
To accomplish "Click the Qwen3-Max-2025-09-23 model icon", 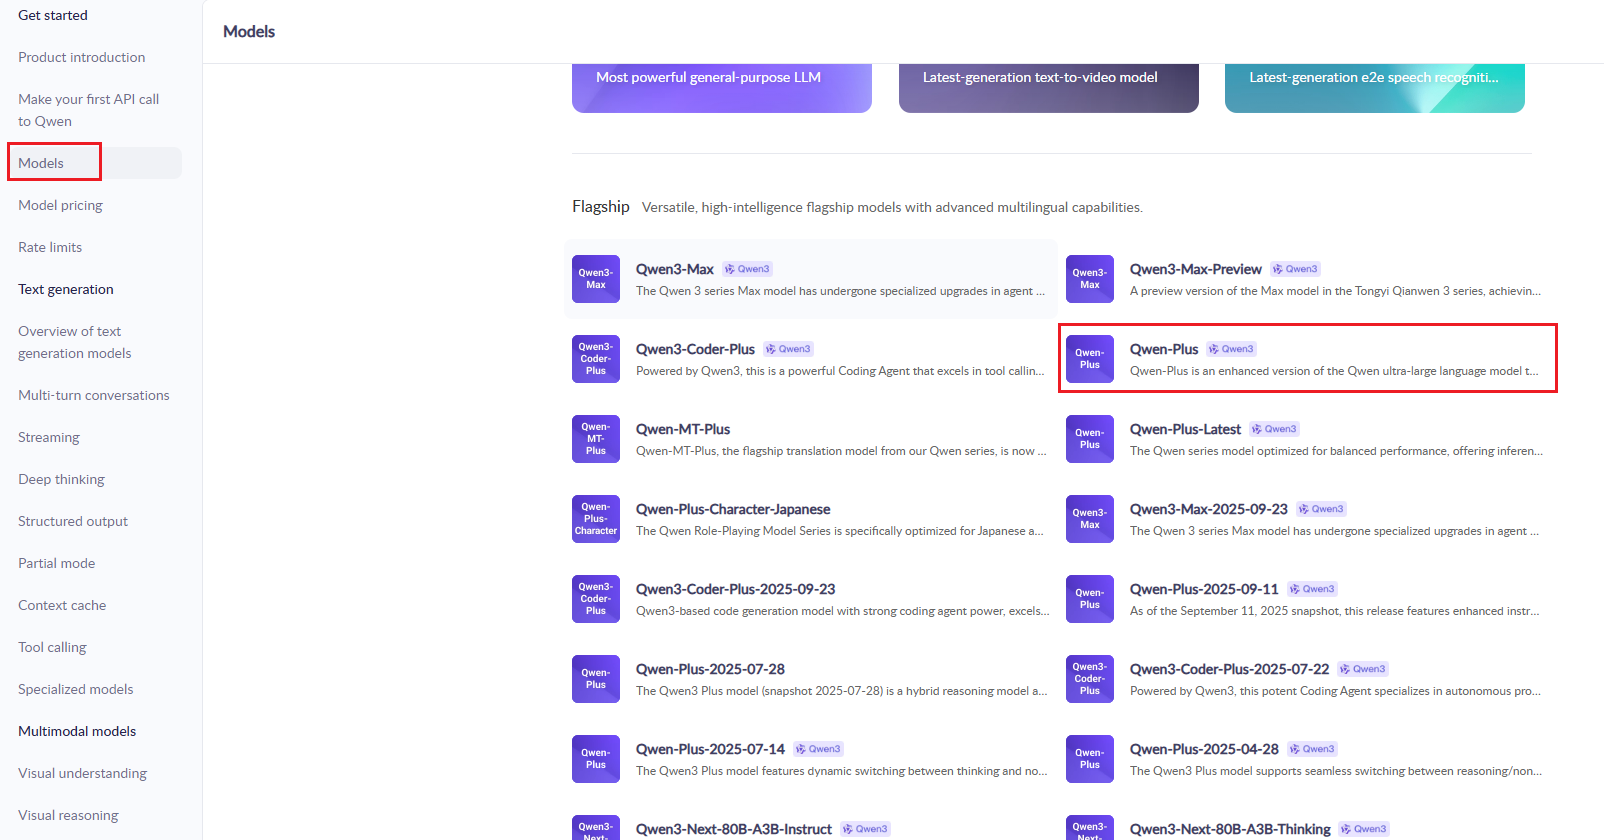I will tap(1090, 519).
